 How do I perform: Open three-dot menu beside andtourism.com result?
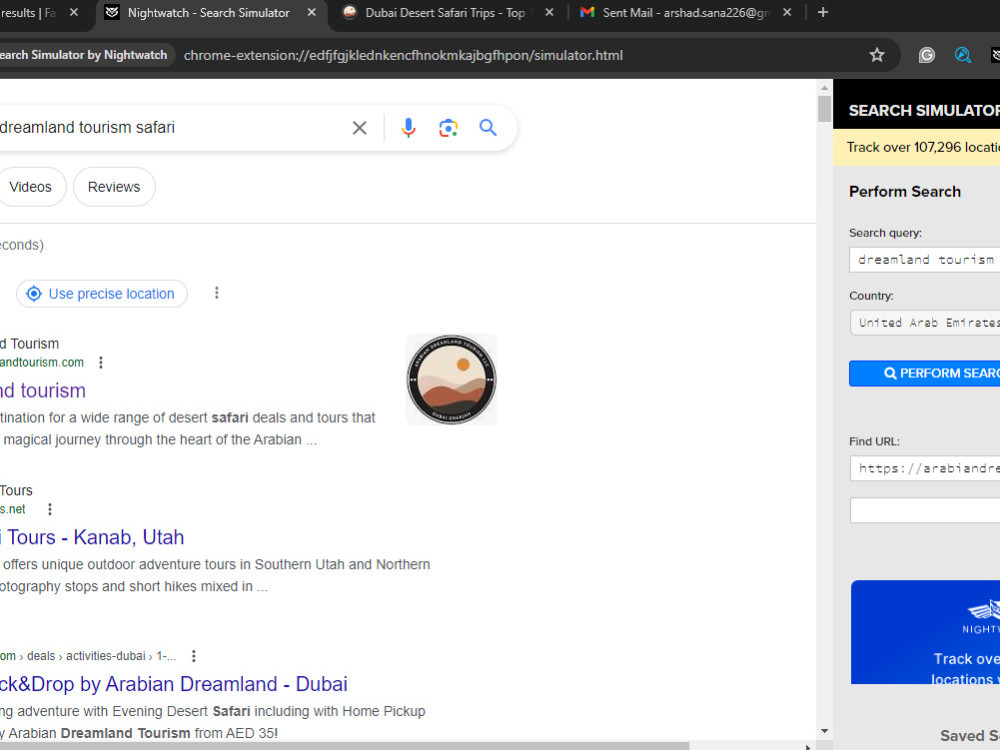click(101, 362)
